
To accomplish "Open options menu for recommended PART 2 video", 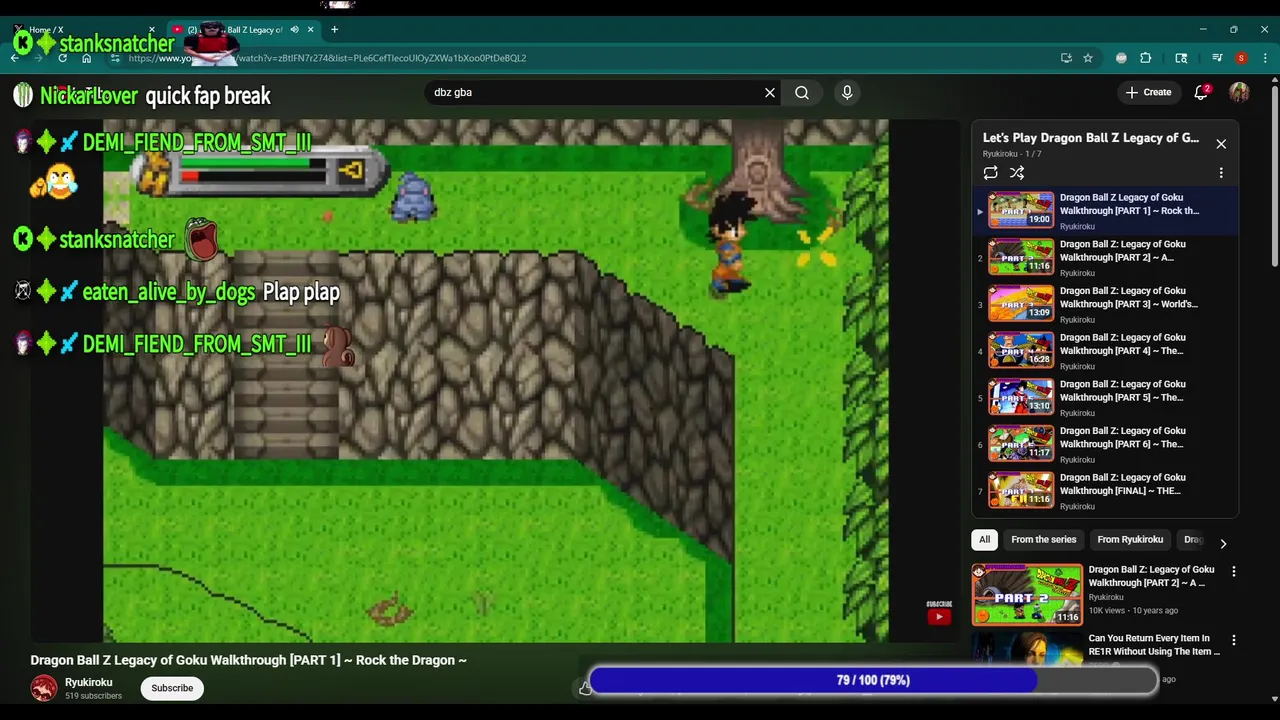I will tap(1234, 571).
